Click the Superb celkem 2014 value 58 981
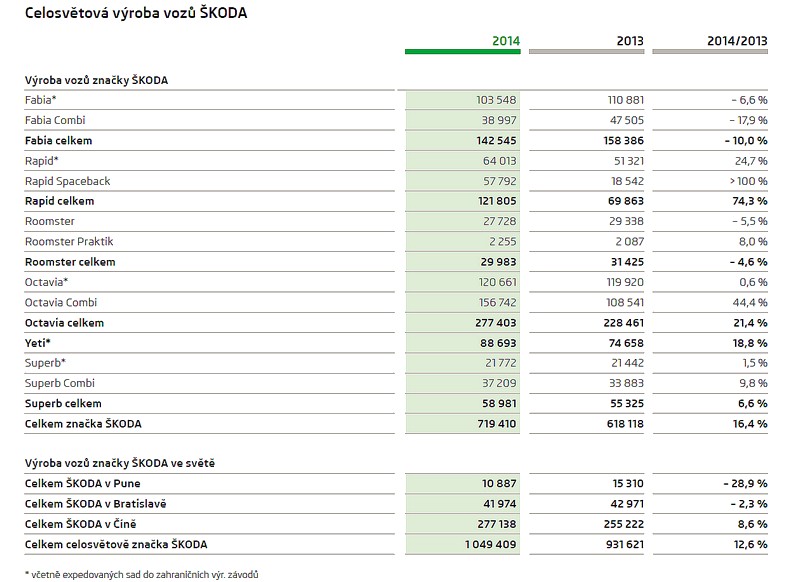 tap(499, 403)
